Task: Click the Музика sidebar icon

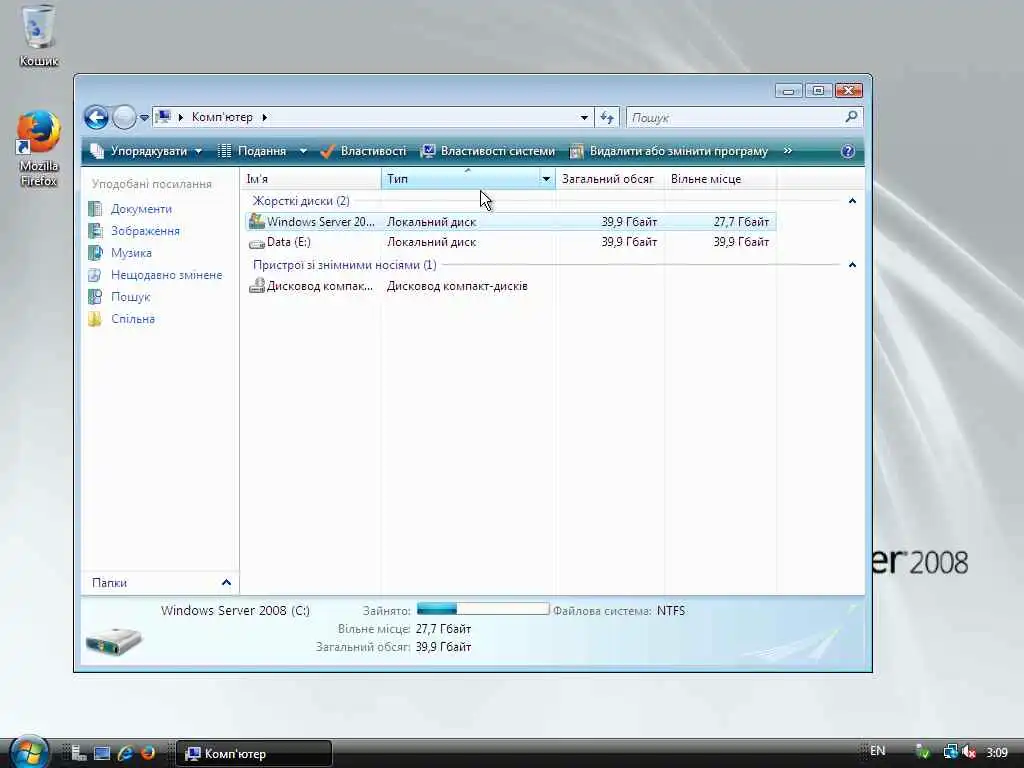Action: tap(95, 253)
